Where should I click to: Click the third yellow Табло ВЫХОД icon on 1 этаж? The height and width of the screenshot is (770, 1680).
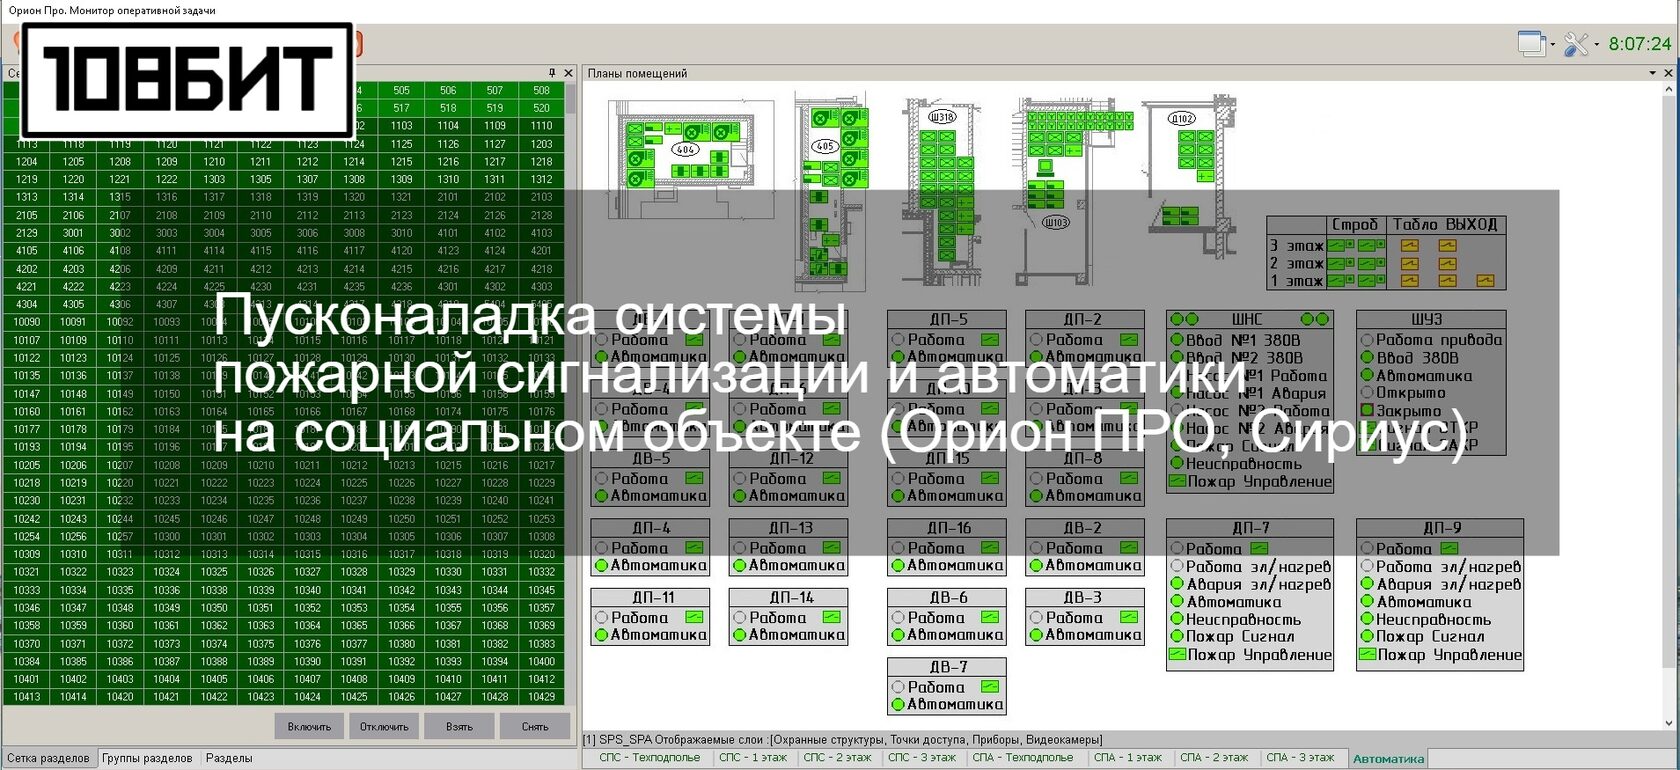1485,281
